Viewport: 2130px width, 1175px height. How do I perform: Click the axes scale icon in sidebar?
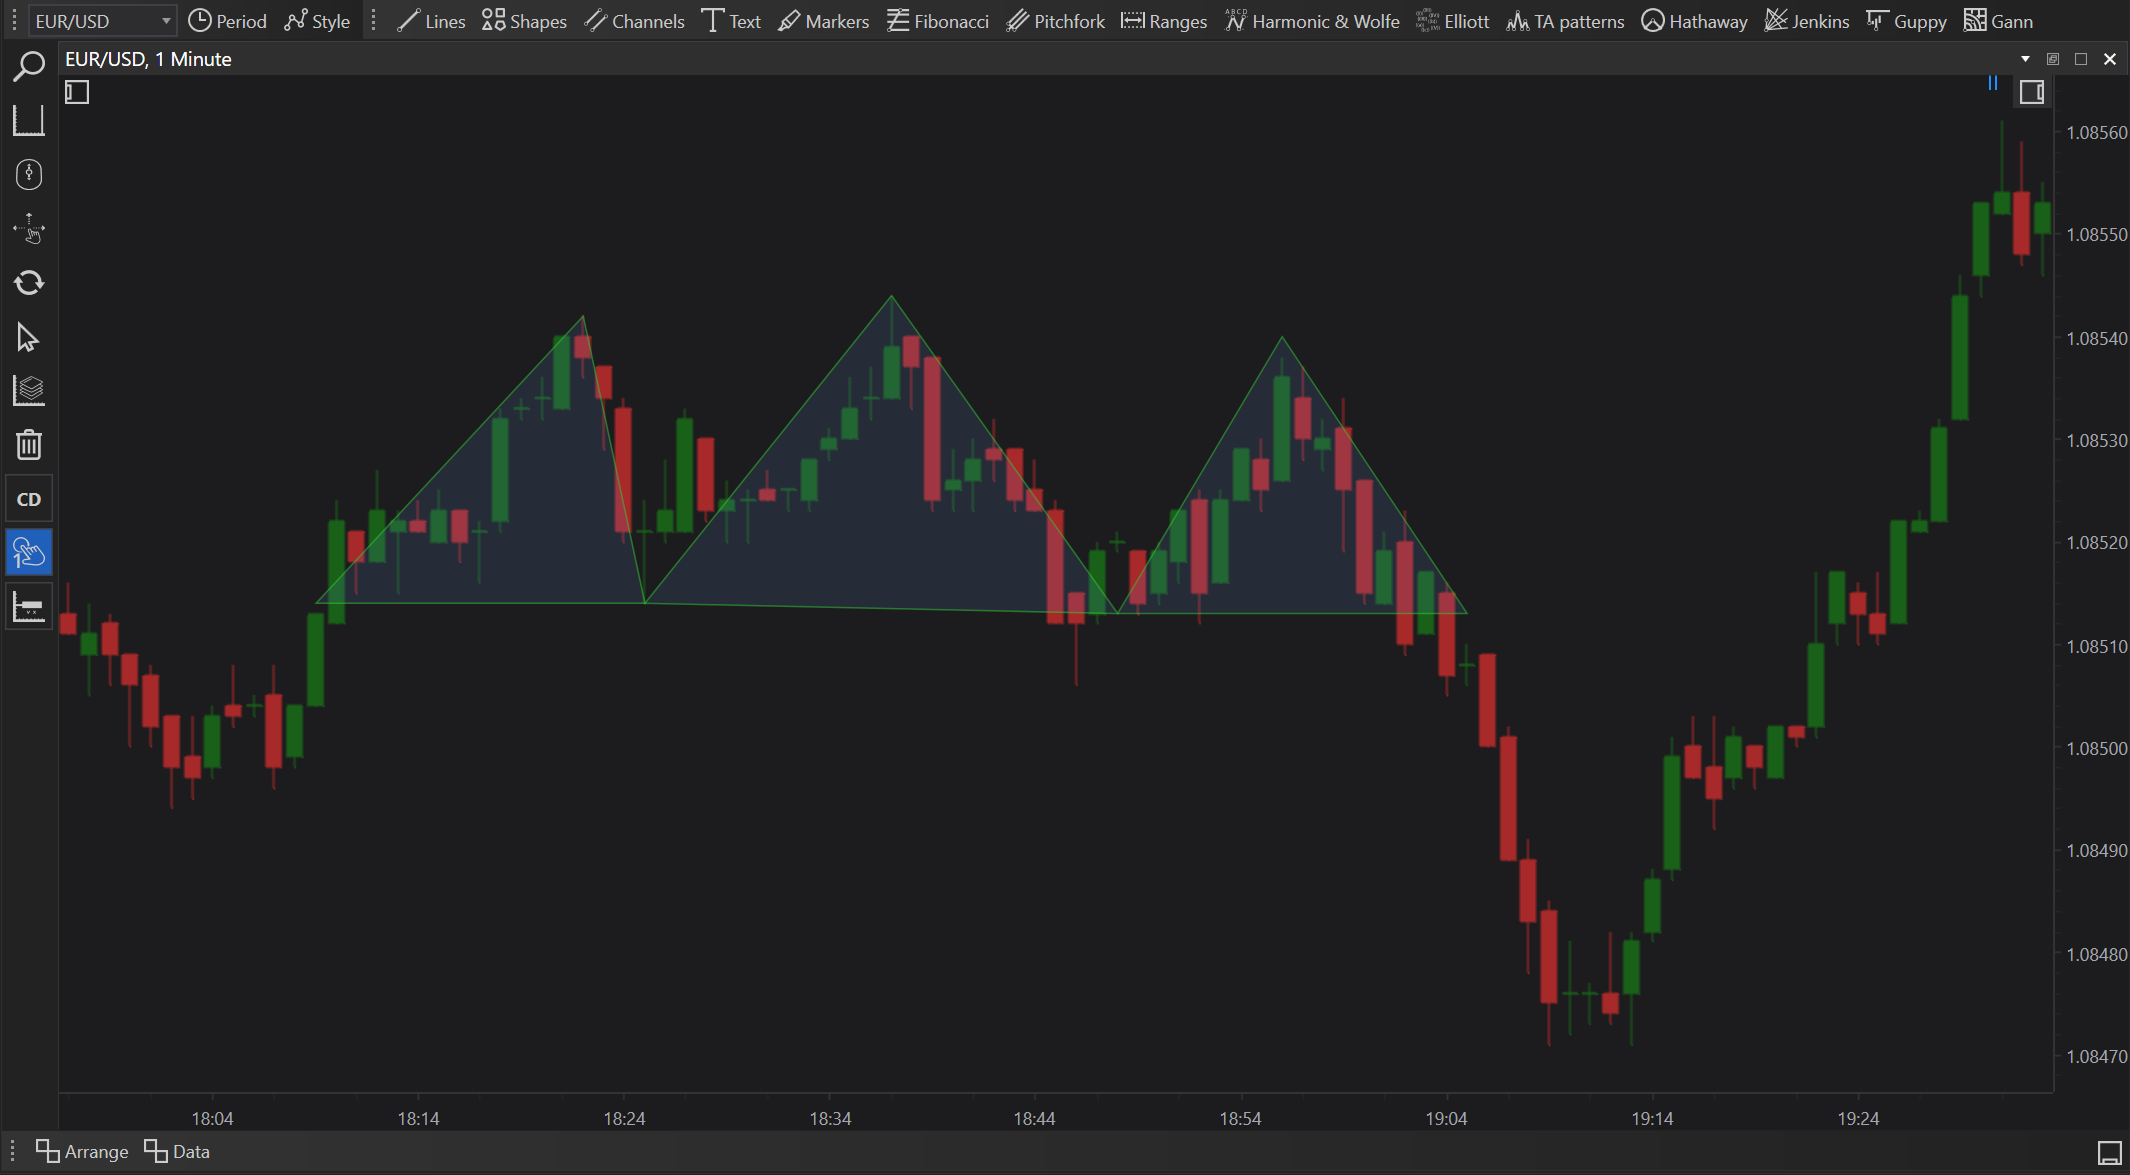click(x=29, y=121)
